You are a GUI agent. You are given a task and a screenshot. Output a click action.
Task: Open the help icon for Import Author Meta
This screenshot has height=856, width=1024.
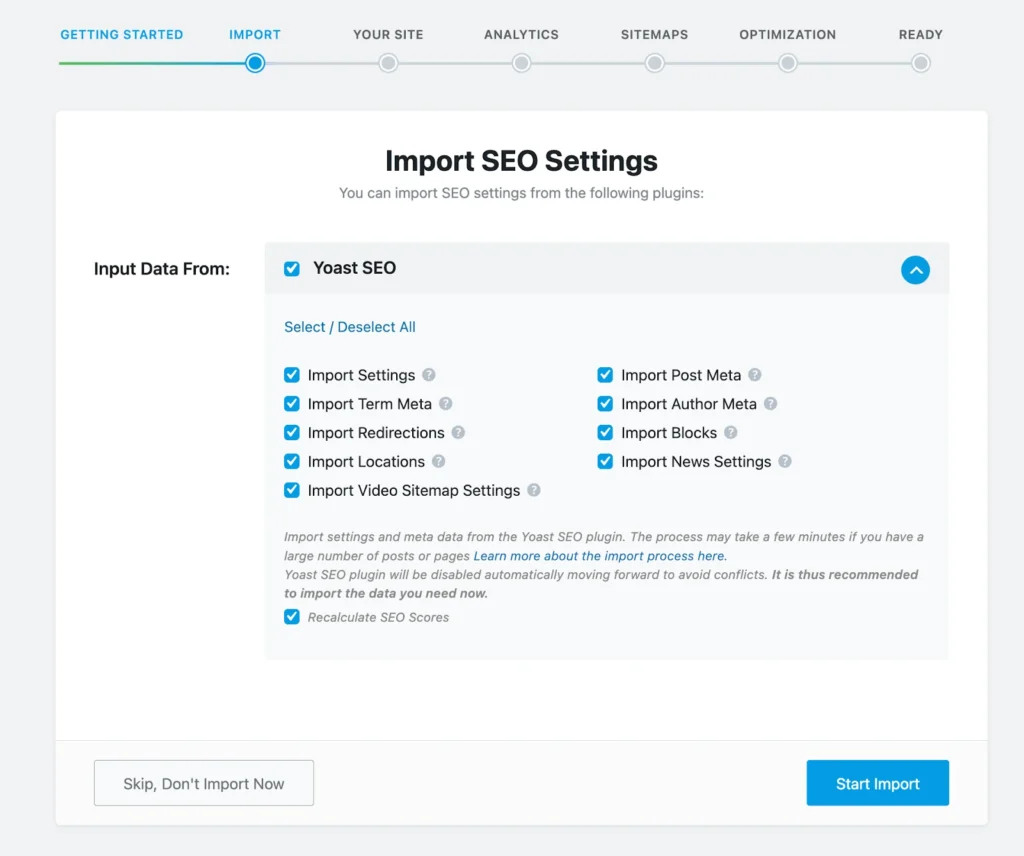770,404
